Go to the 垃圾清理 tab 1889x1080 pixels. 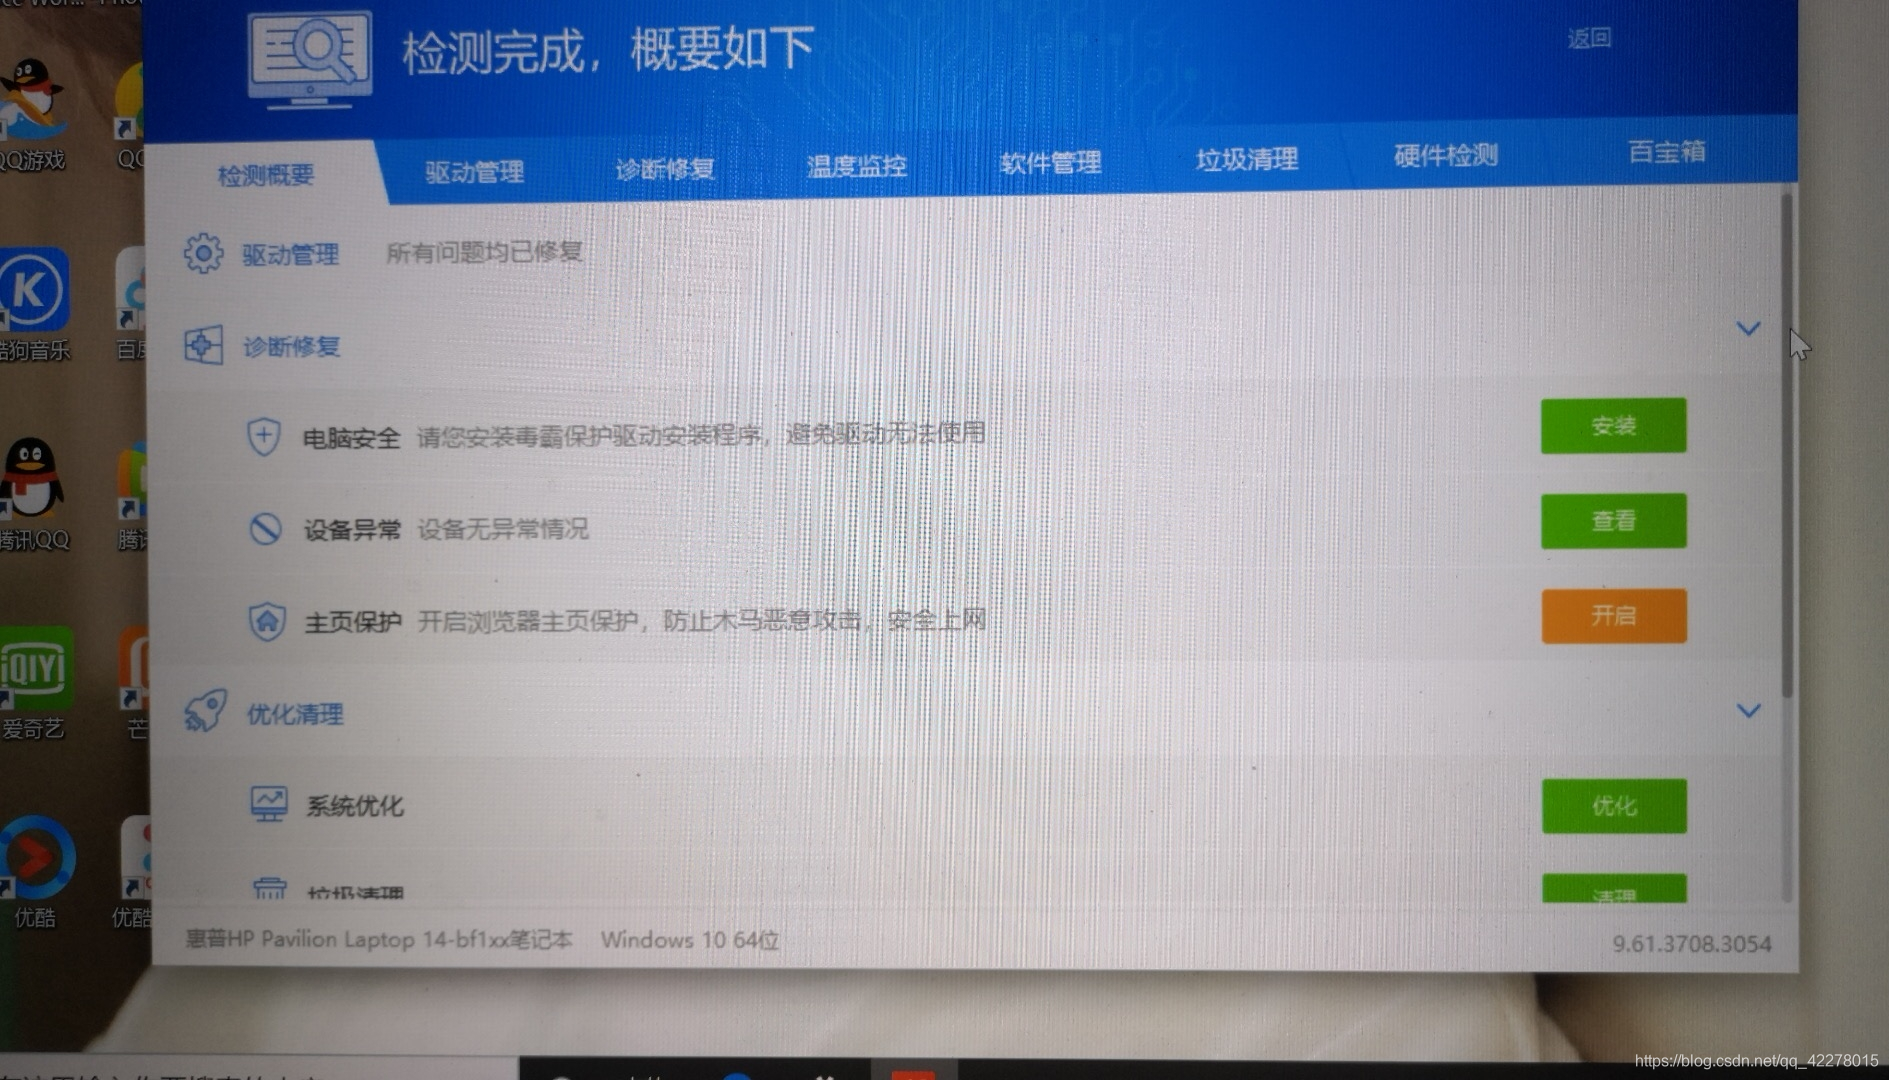click(1247, 159)
